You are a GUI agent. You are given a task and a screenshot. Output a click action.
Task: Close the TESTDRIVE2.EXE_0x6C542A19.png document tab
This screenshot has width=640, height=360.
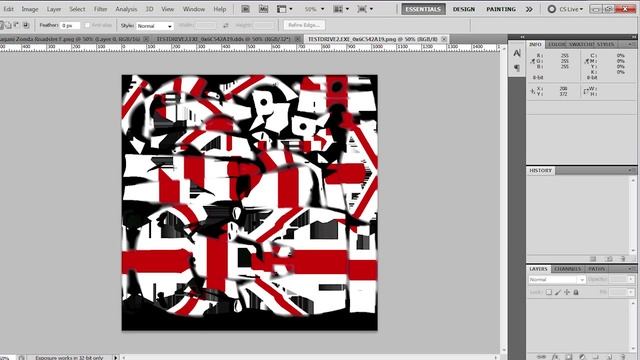pyautogui.click(x=444, y=39)
